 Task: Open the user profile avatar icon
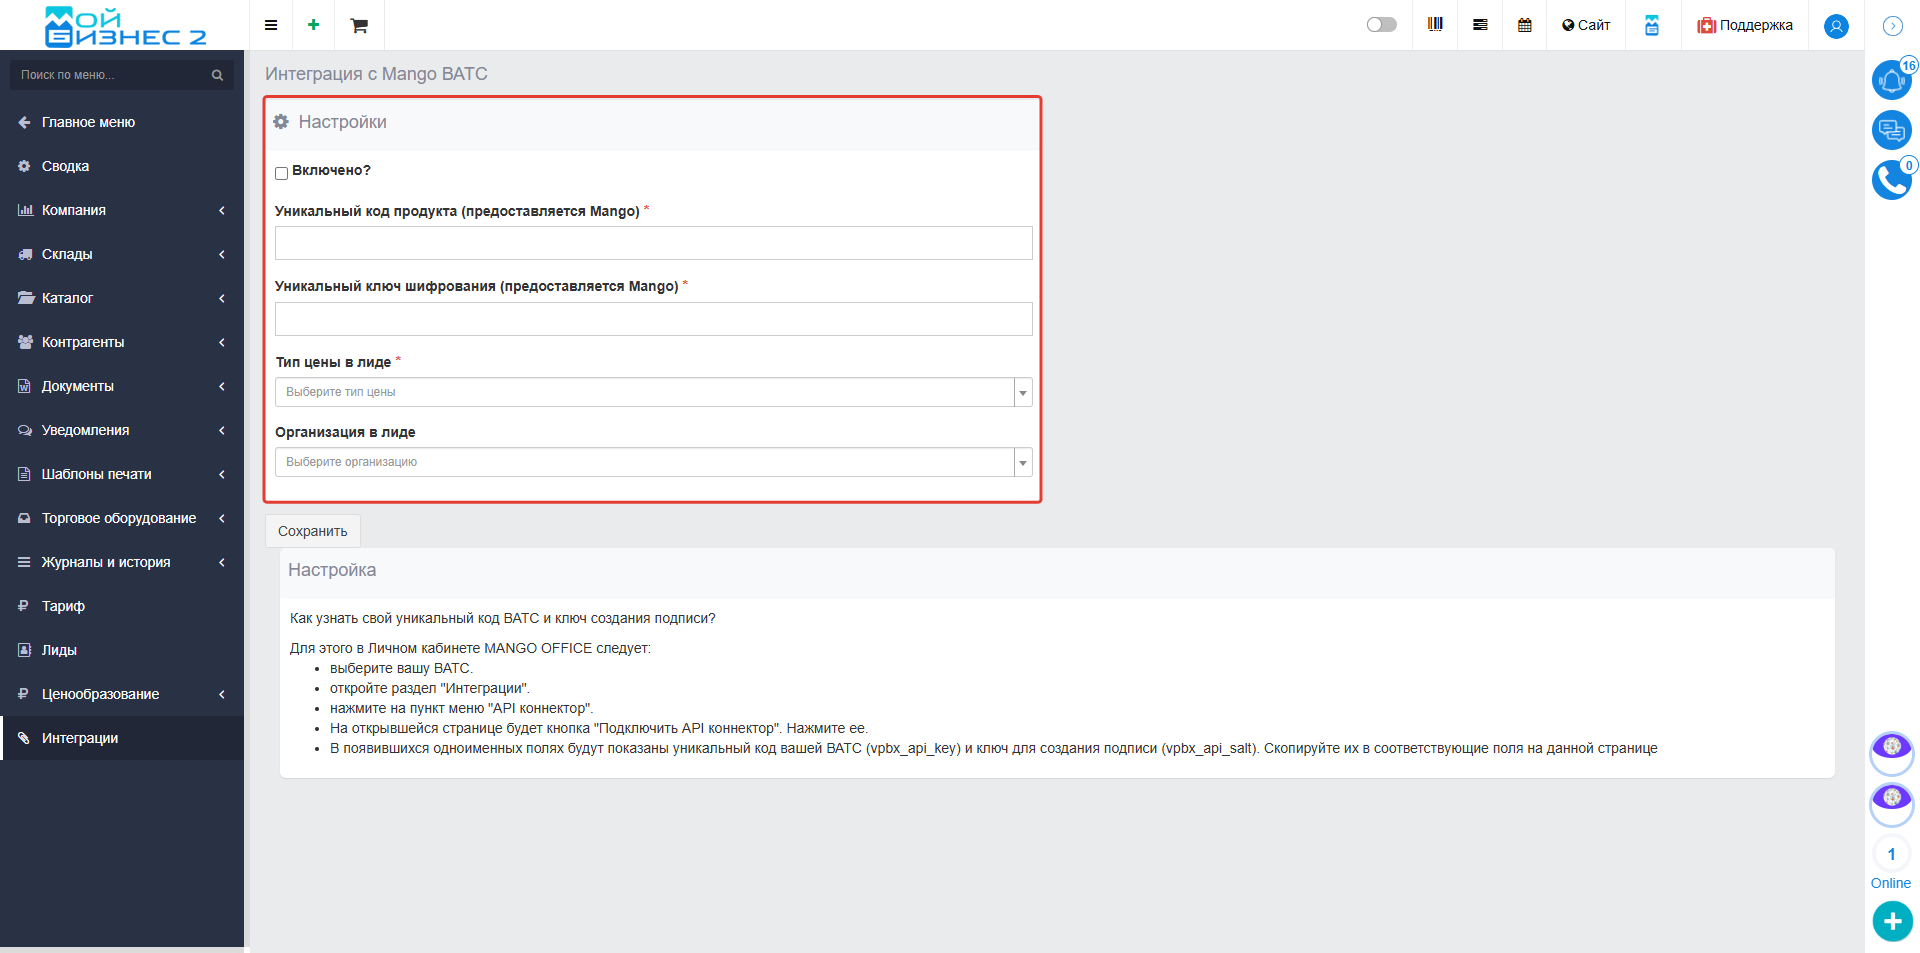tap(1836, 26)
